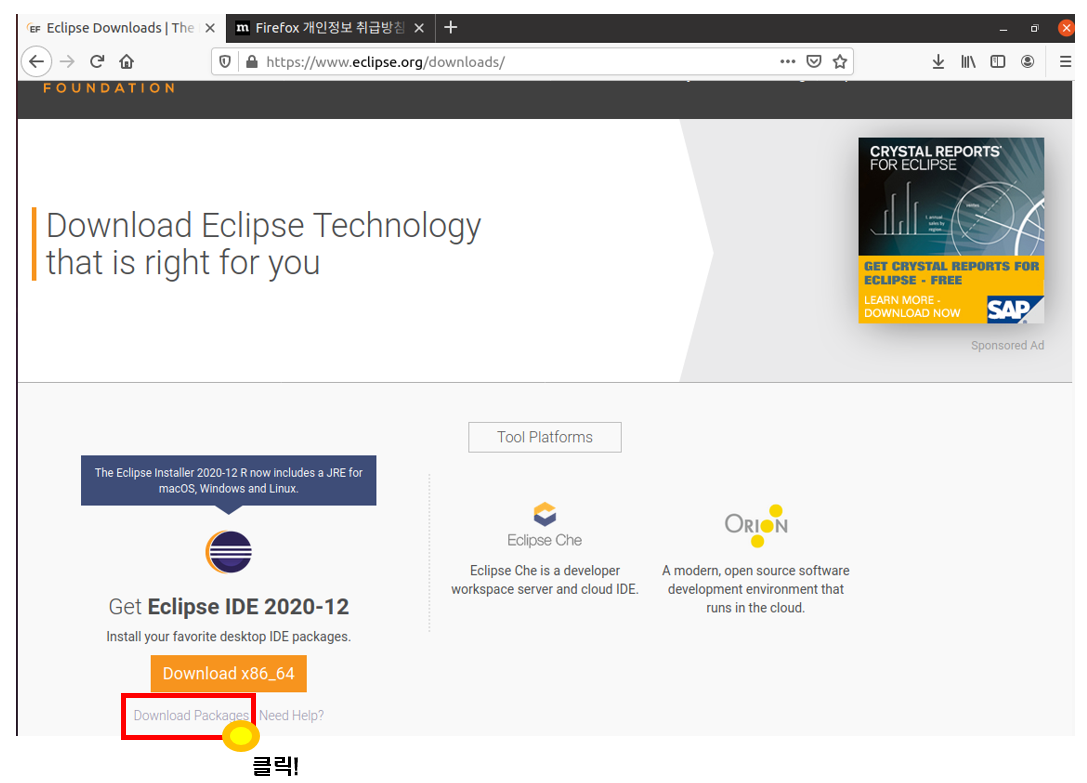Click the Download x86_64 button
This screenshot has height=783, width=1087.
[x=229, y=673]
